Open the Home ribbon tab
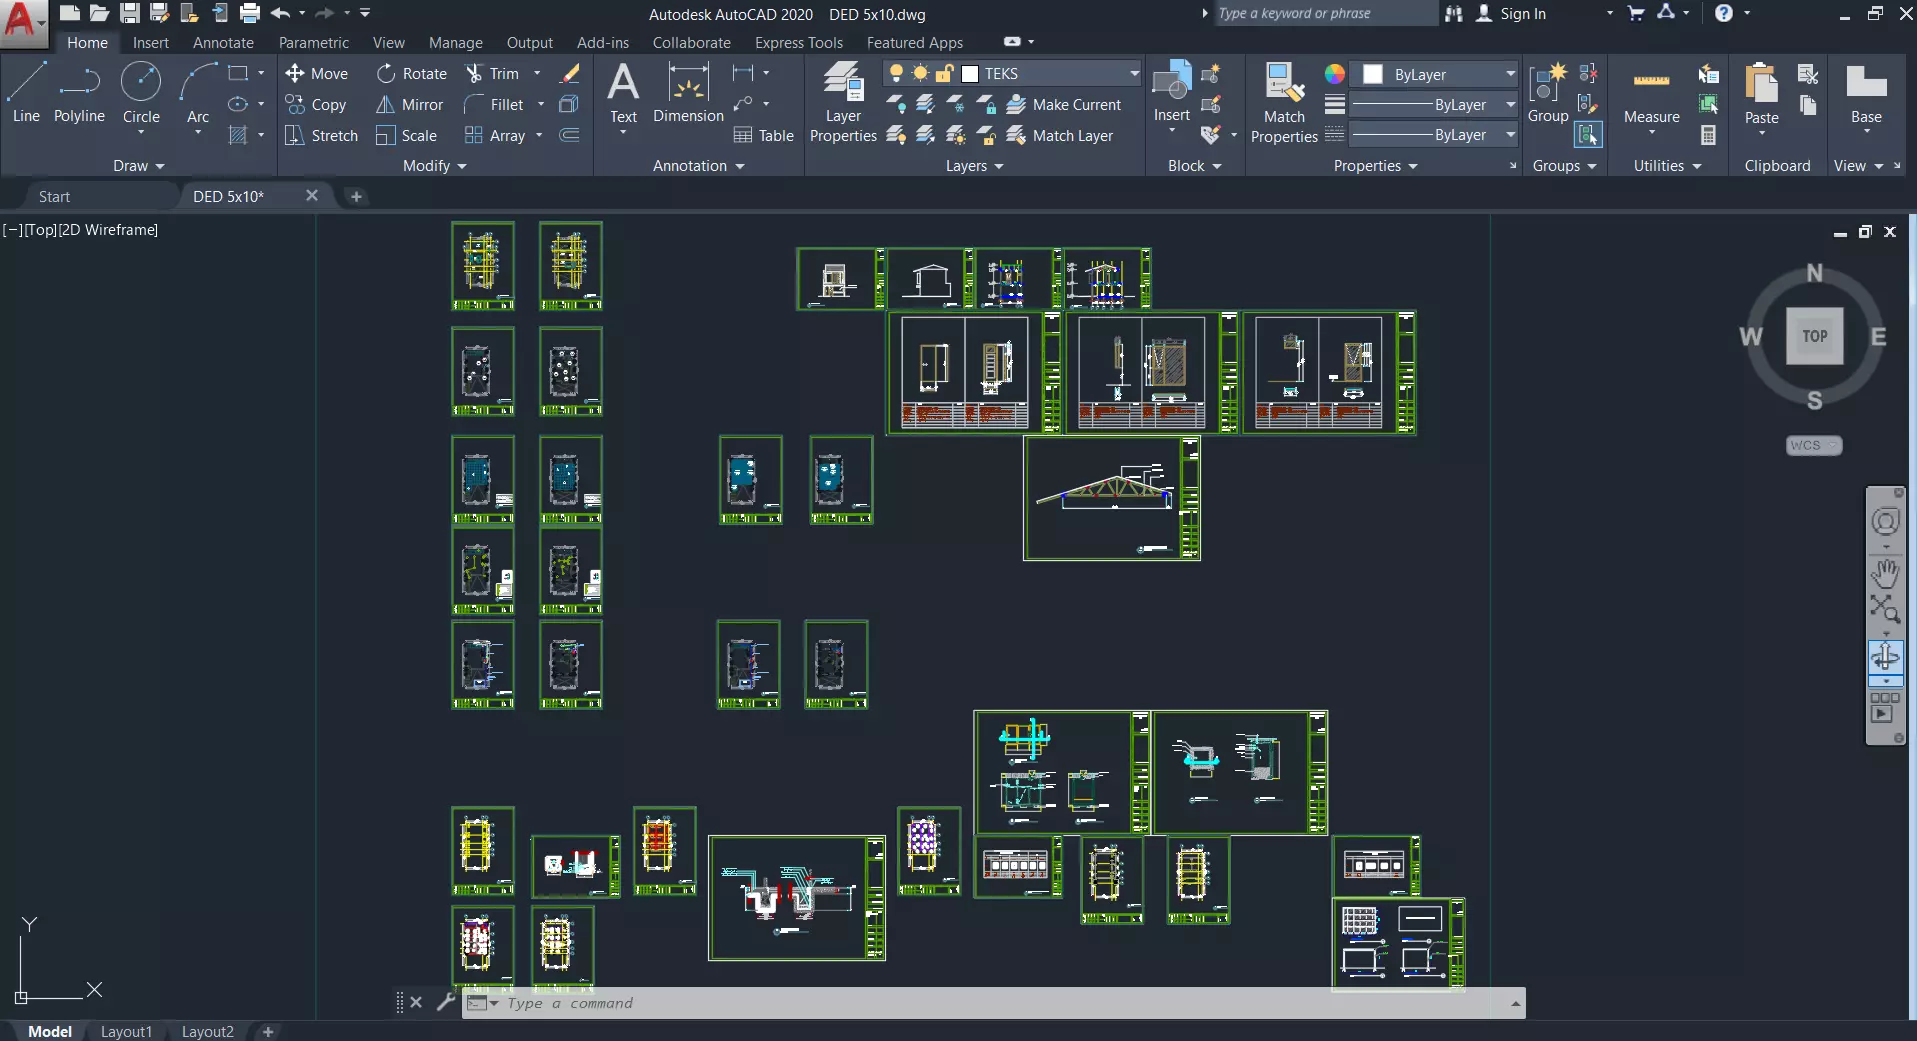1917x1041 pixels. coord(87,42)
